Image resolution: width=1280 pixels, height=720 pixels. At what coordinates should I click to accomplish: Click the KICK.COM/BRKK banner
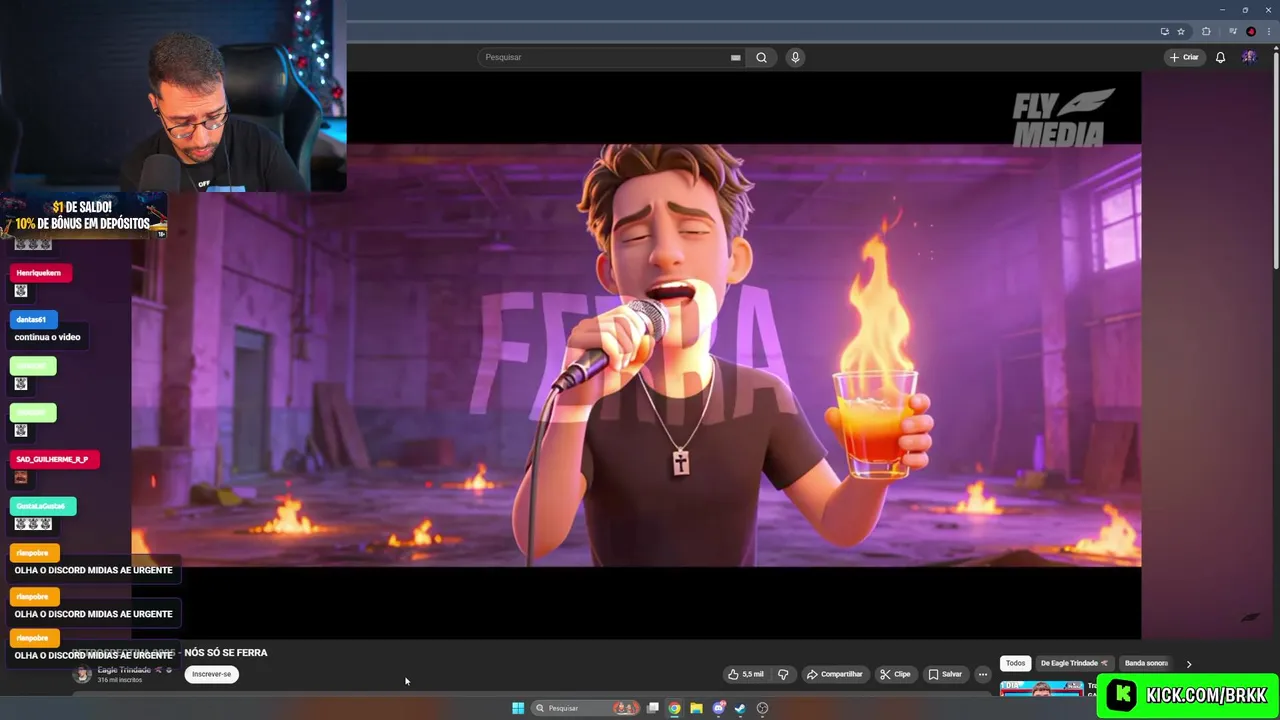(x=1188, y=695)
